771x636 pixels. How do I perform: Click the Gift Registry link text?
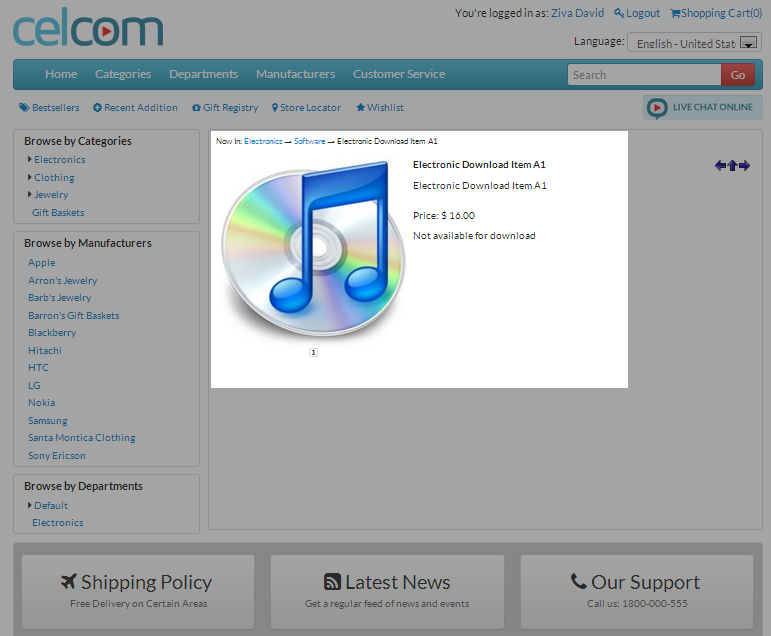tap(230, 107)
